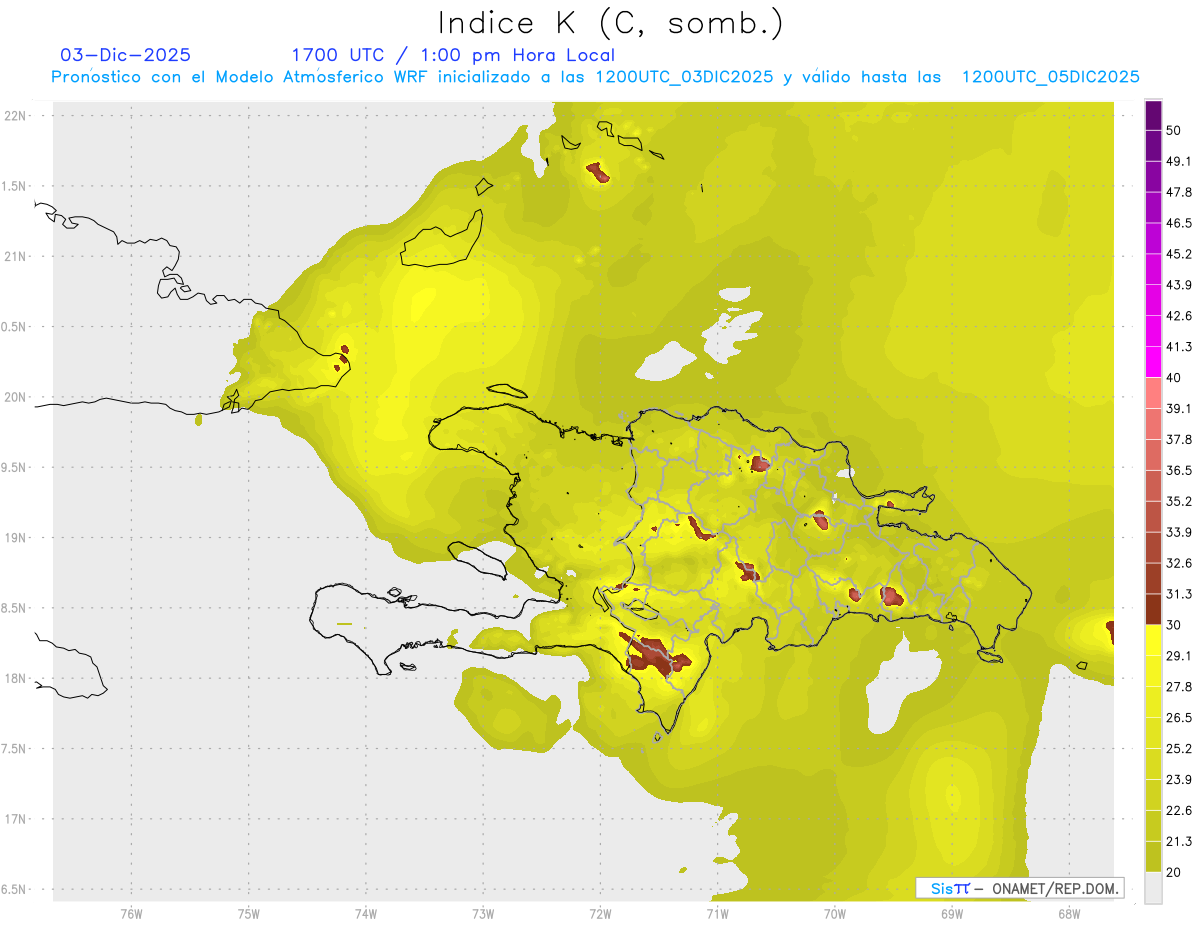Click the longitude axis label "69W"

[951, 913]
